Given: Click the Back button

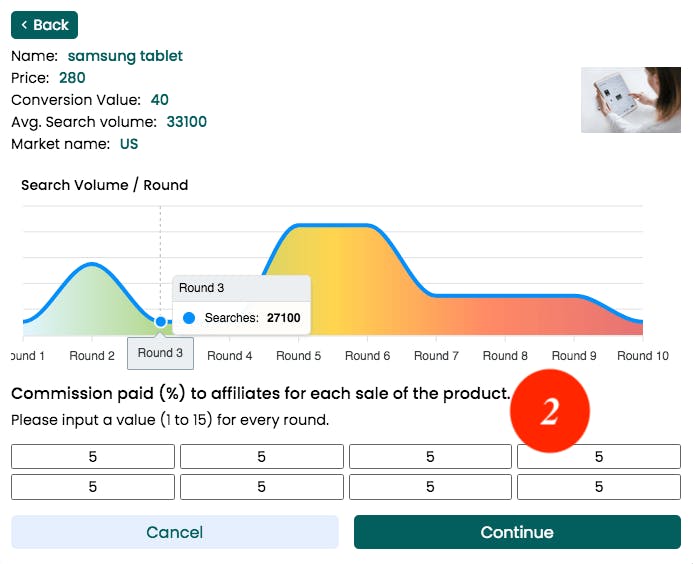Looking at the screenshot, I should click(44, 25).
